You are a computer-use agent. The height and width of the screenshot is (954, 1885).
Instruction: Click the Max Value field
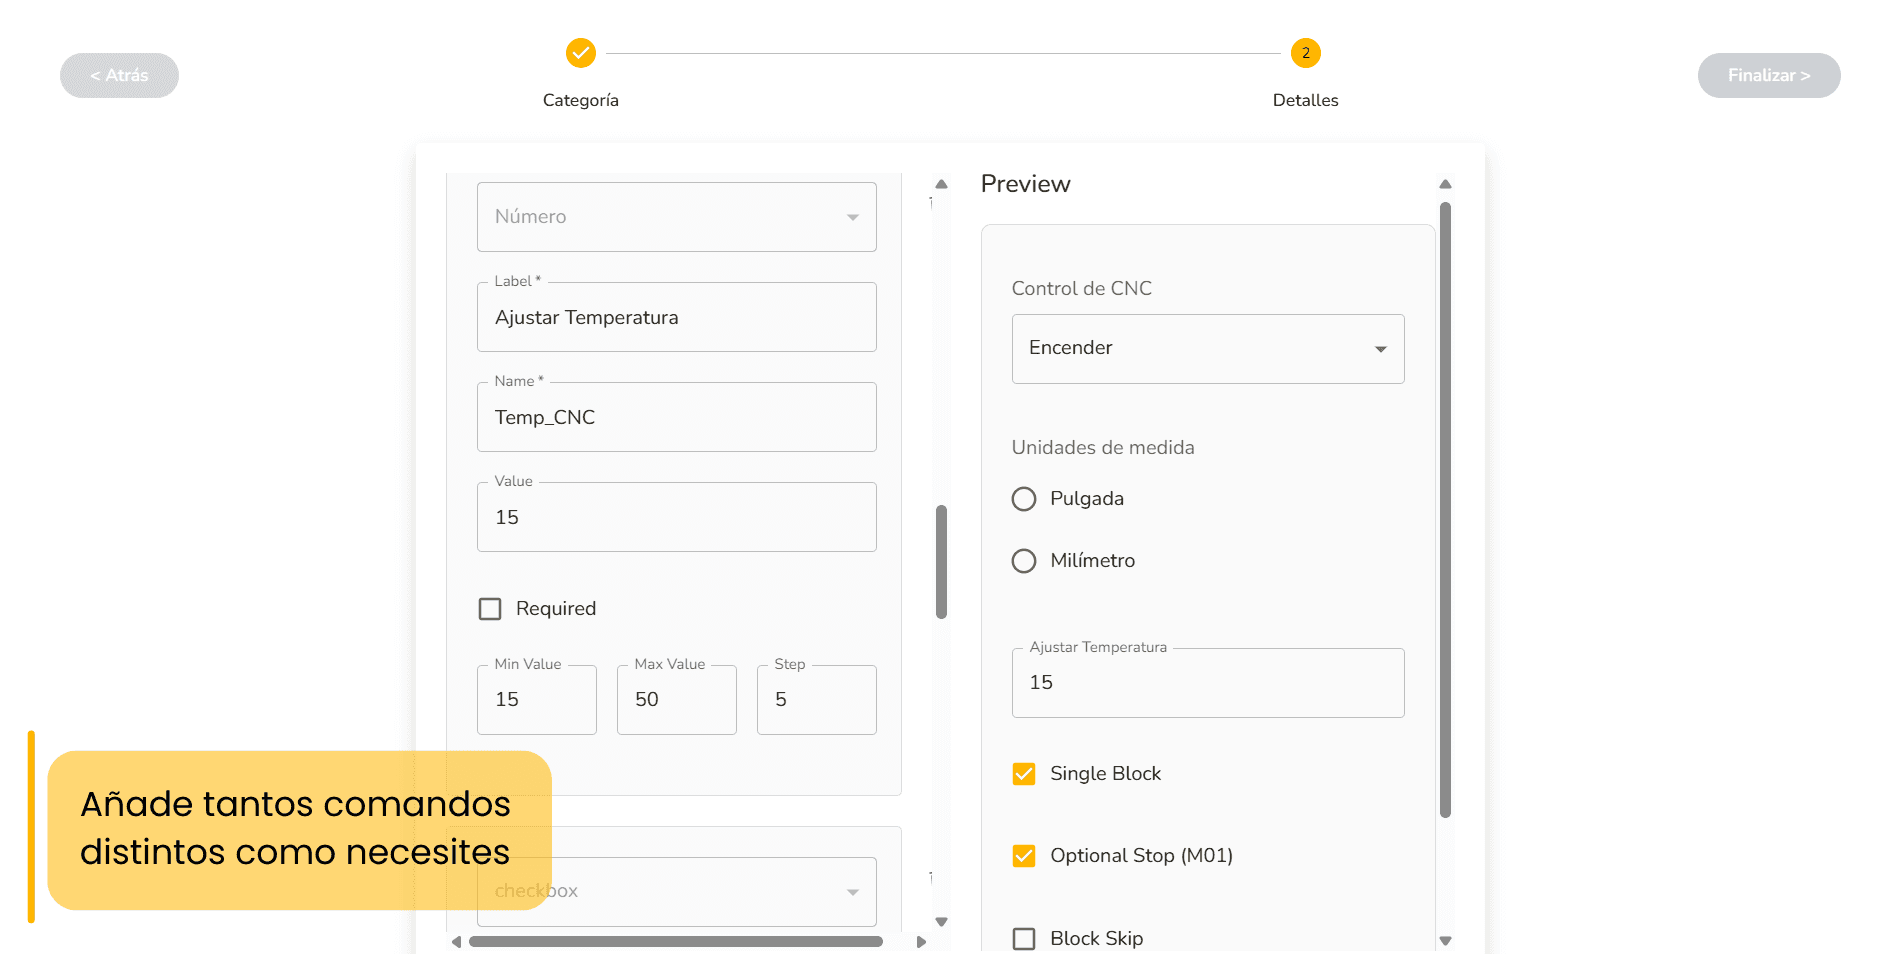pos(676,700)
